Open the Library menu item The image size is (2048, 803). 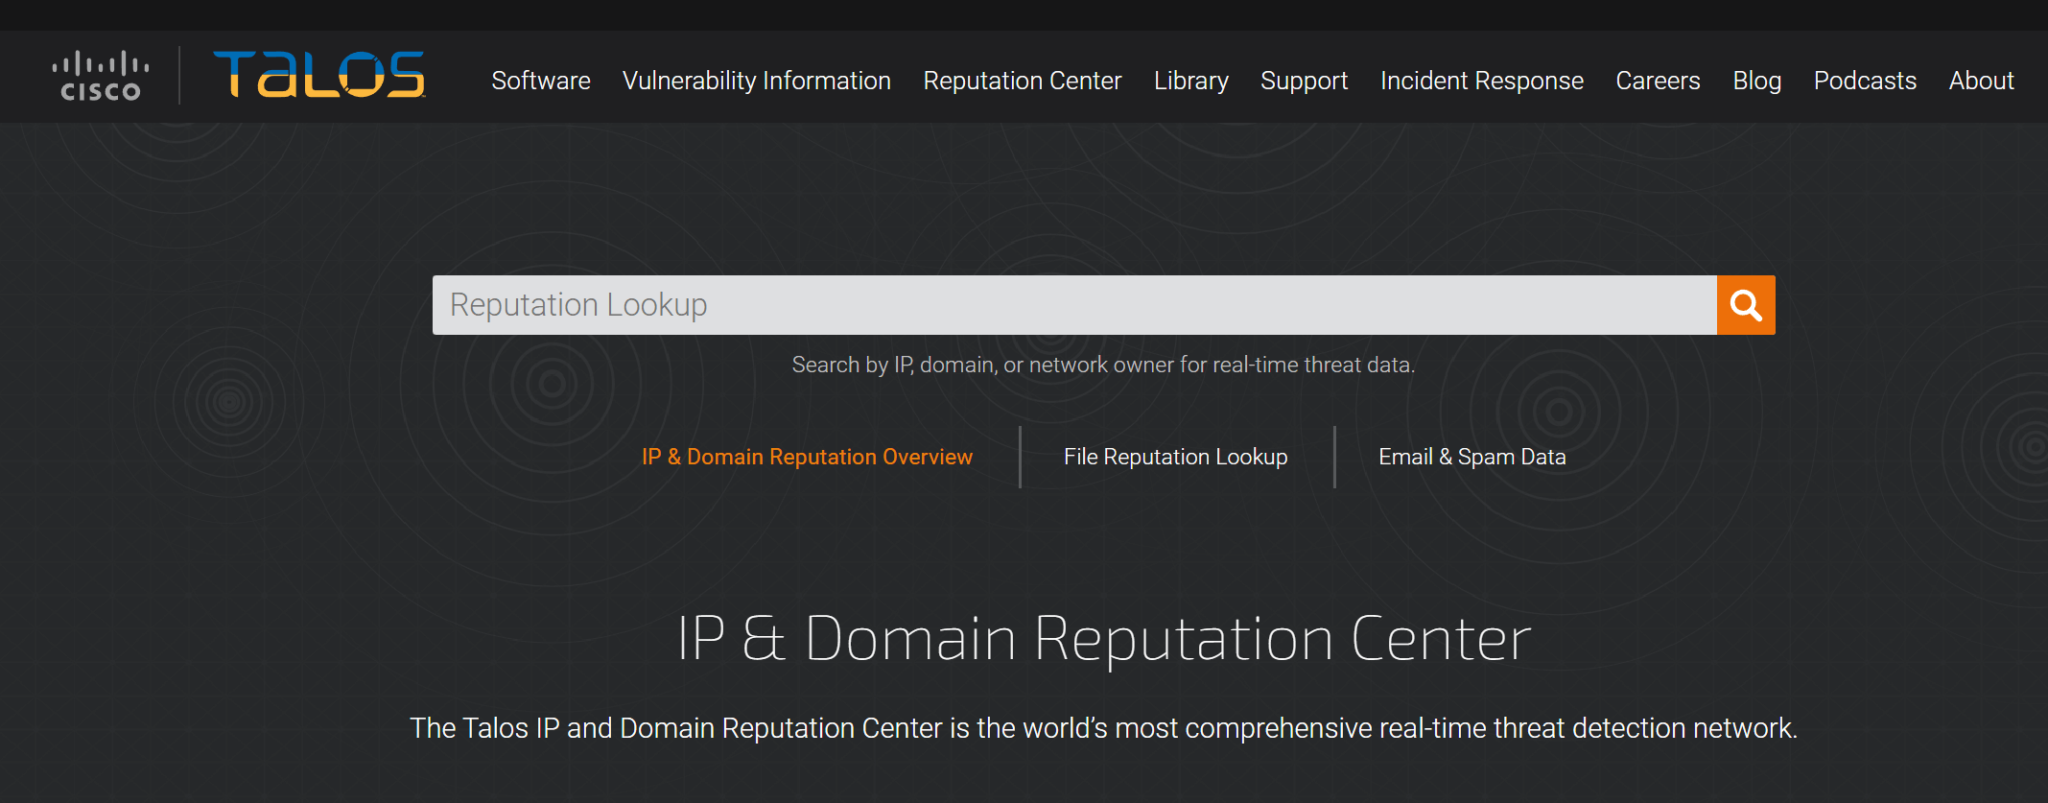coord(1190,81)
